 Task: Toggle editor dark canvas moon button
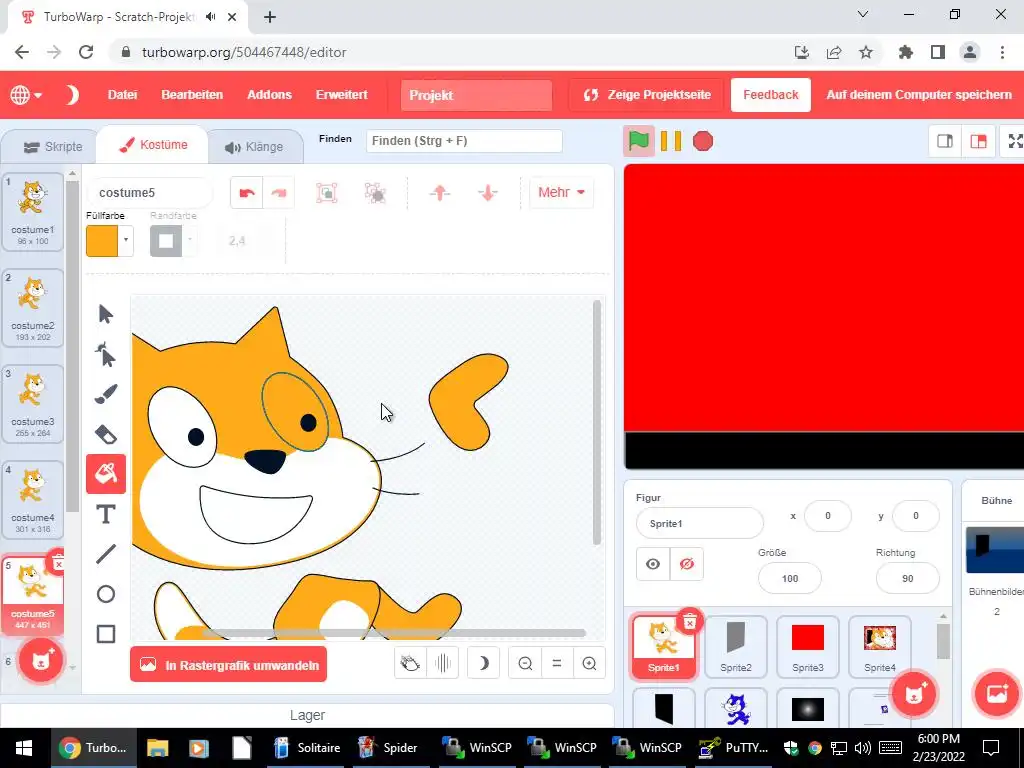483,664
